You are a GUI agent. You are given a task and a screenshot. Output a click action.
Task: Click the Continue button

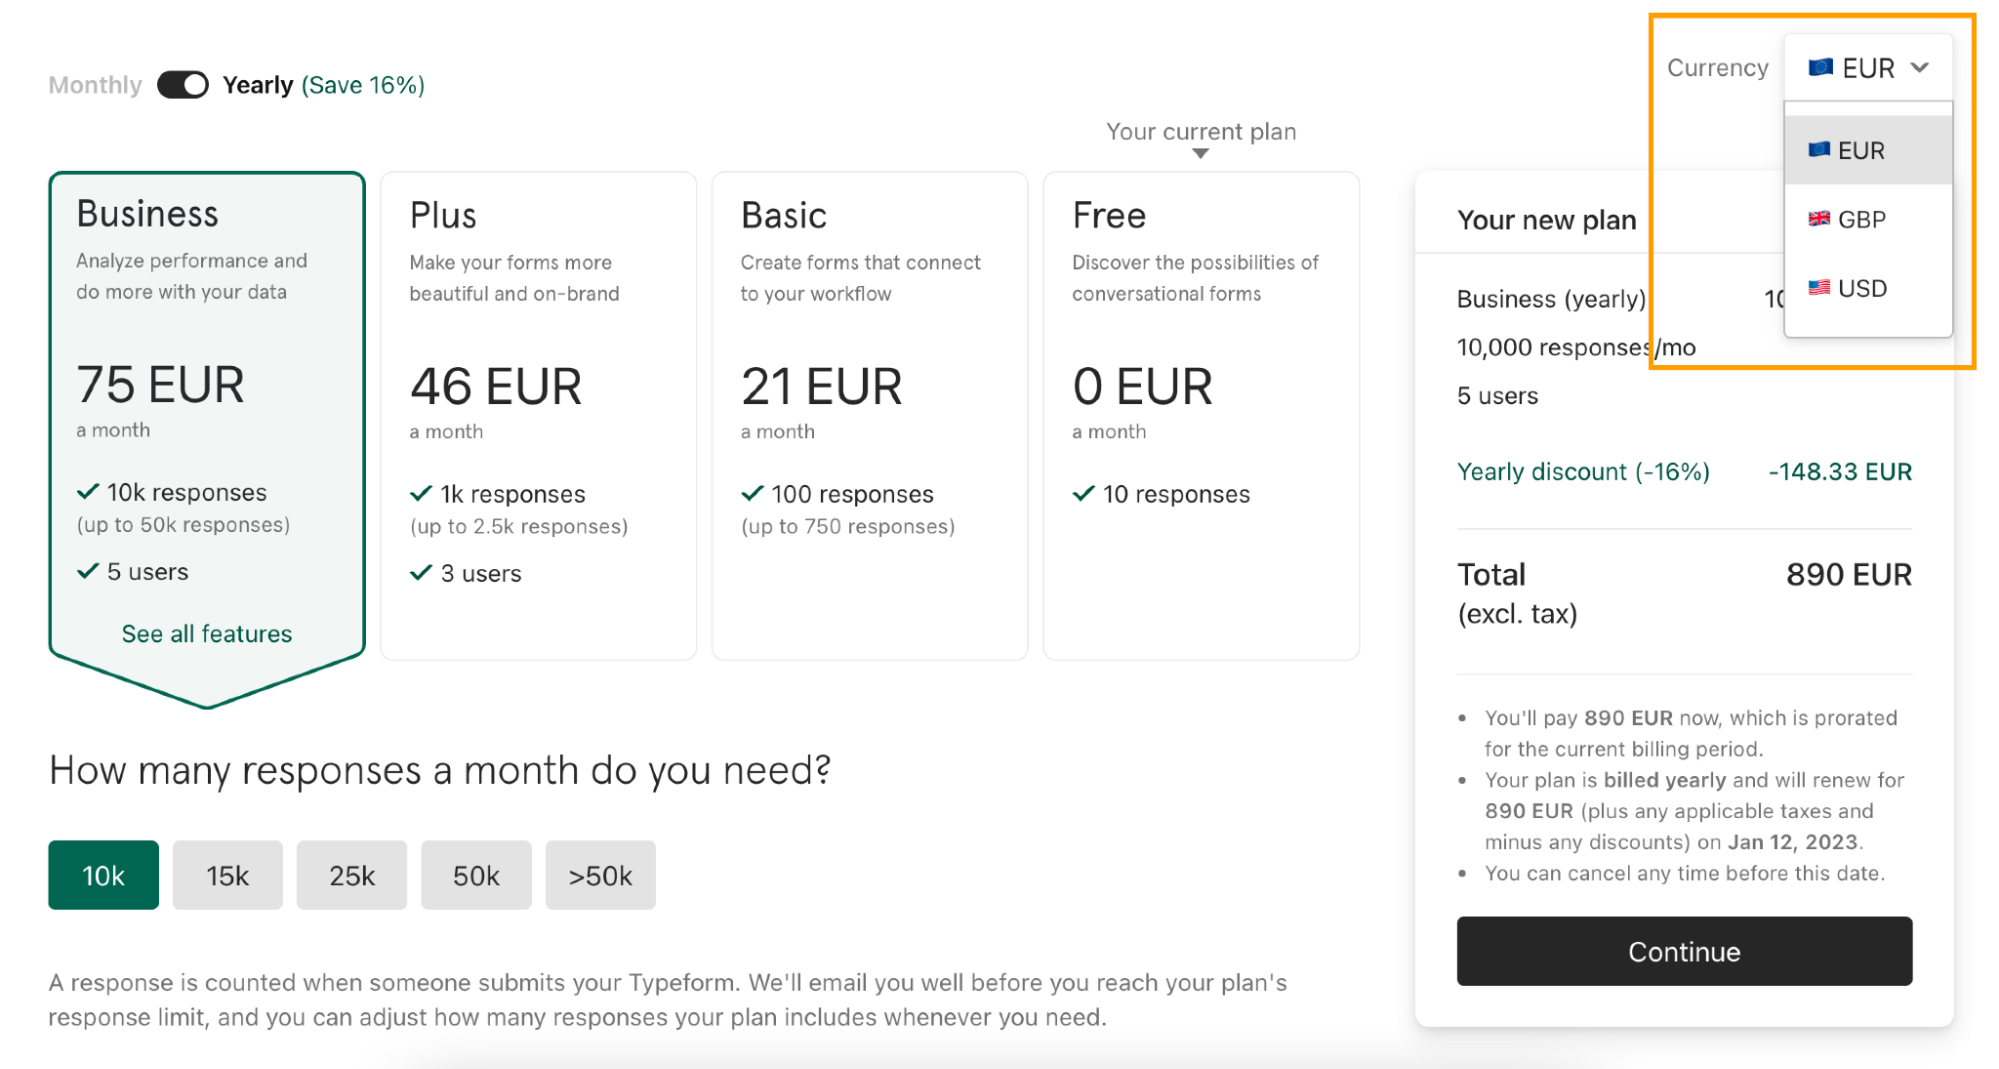pyautogui.click(x=1684, y=951)
